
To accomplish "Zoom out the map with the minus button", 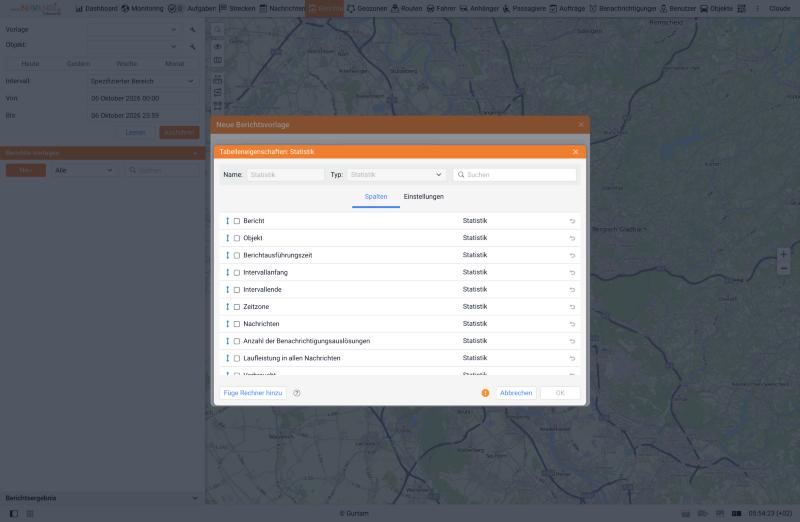I will [x=783, y=268].
